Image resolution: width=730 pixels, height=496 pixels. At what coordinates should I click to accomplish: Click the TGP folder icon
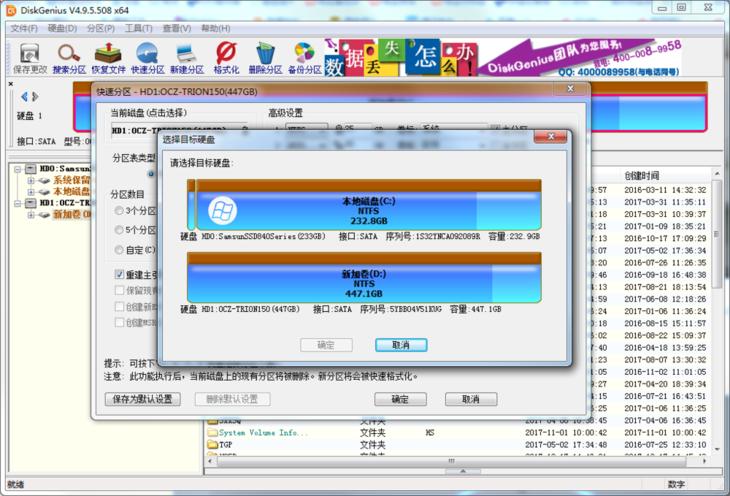click(212, 445)
